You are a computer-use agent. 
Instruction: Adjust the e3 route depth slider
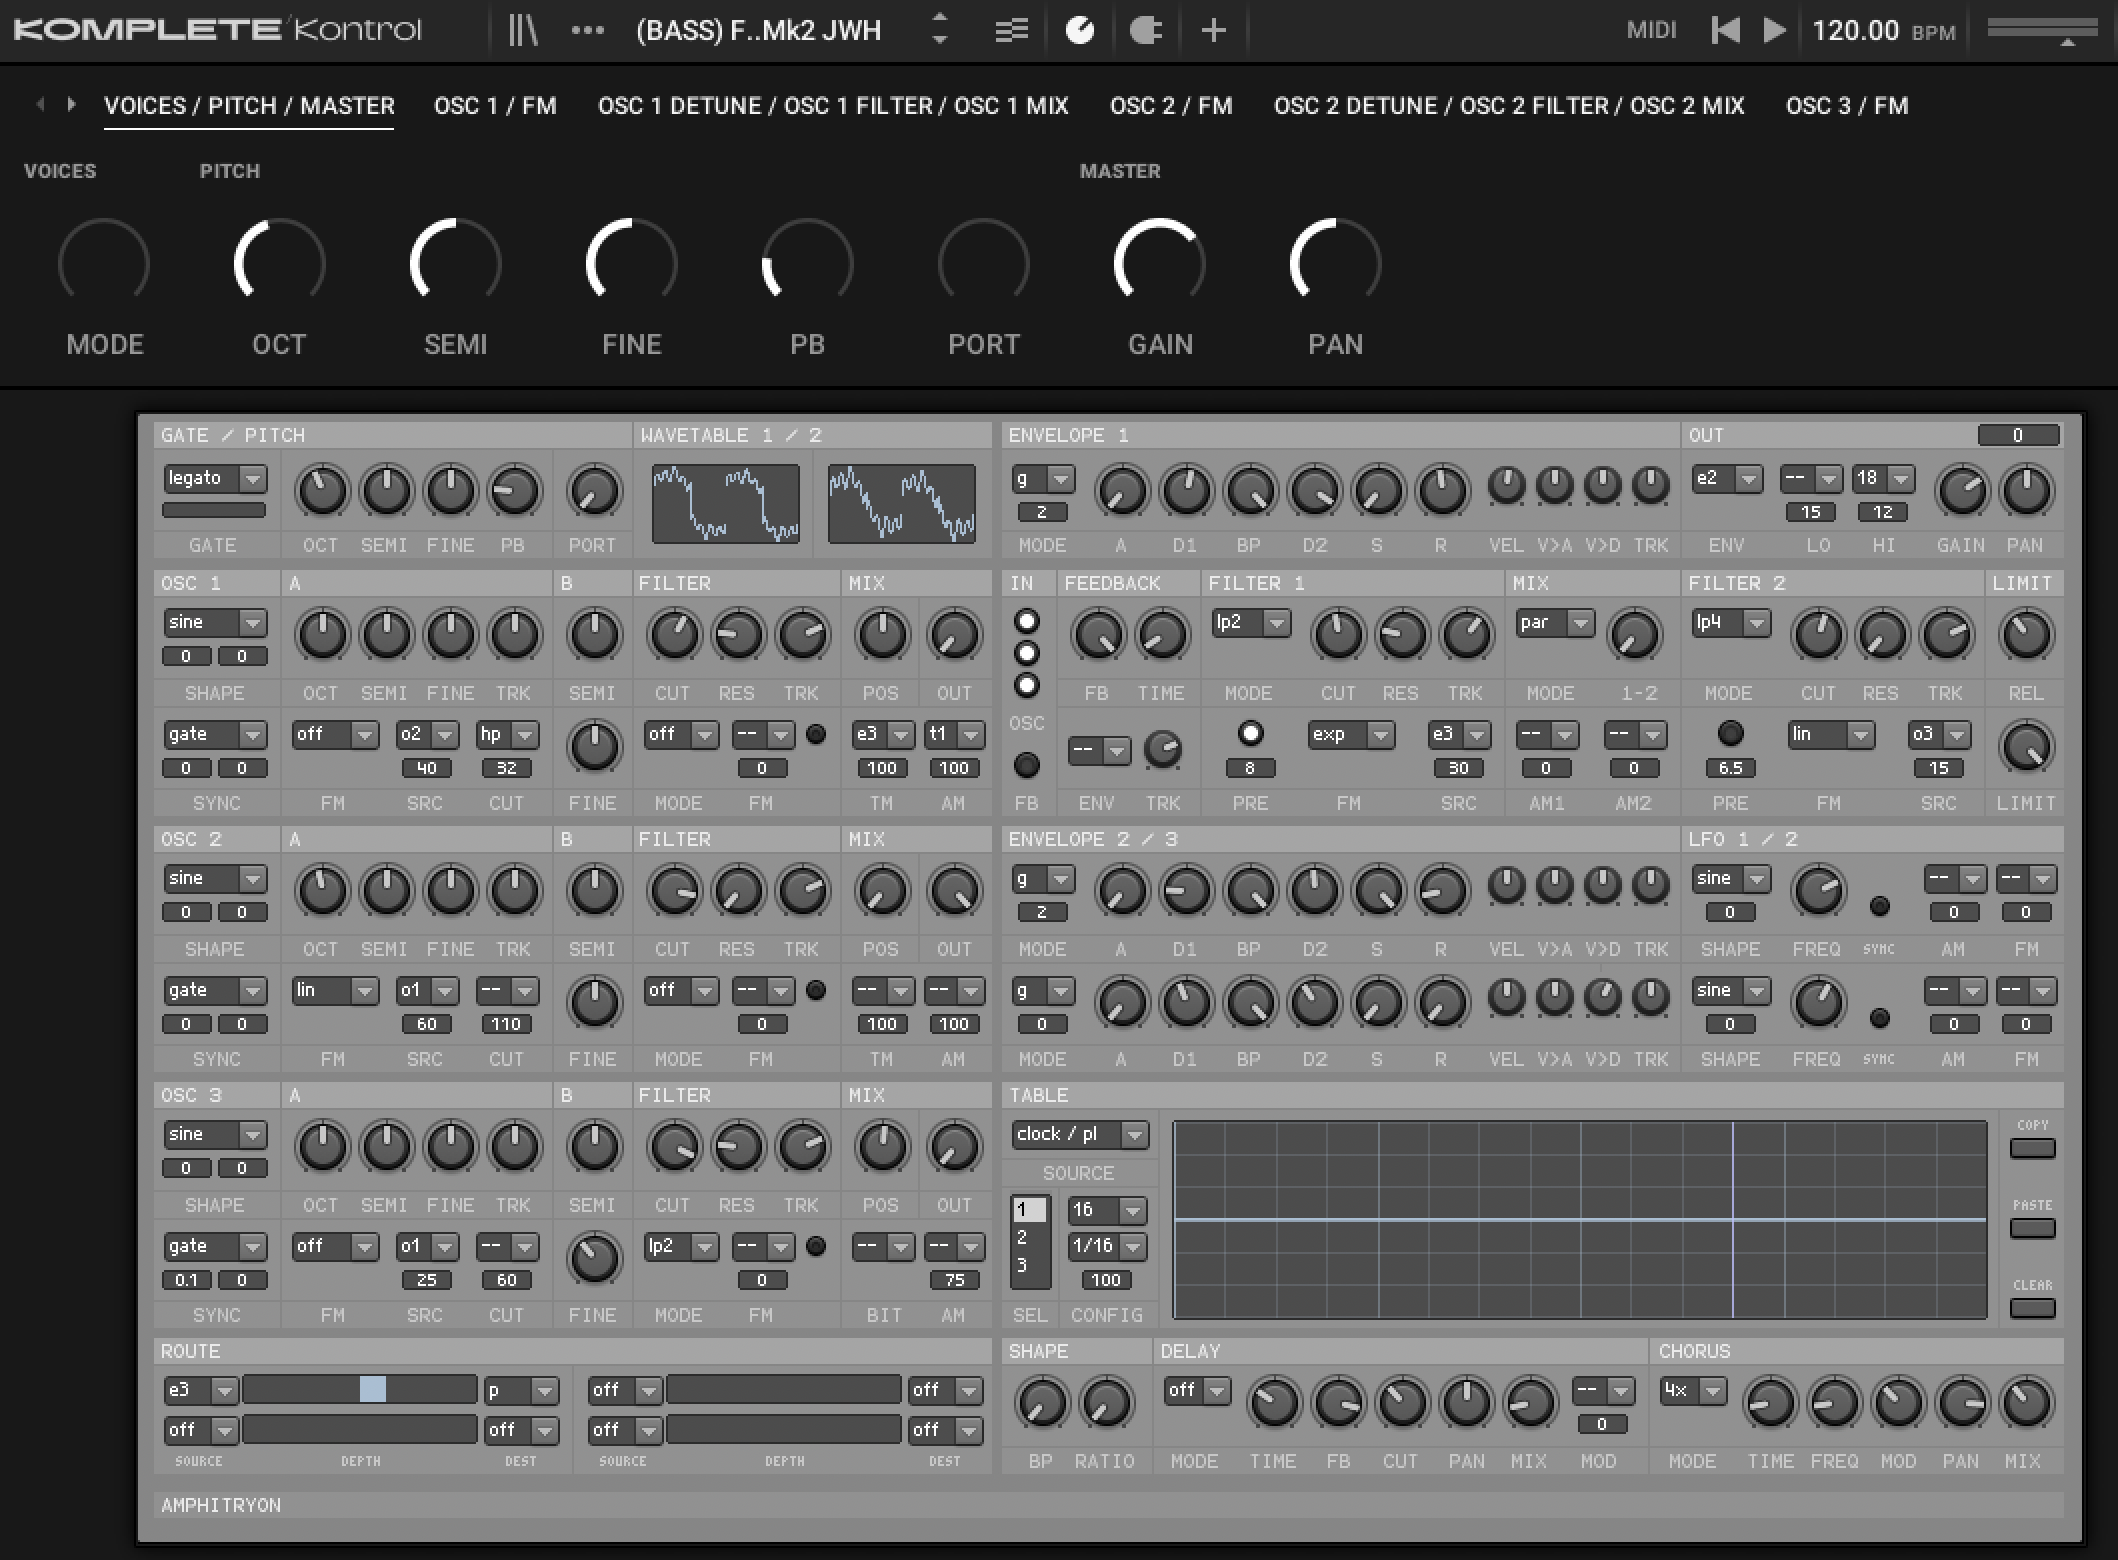[x=360, y=1390]
